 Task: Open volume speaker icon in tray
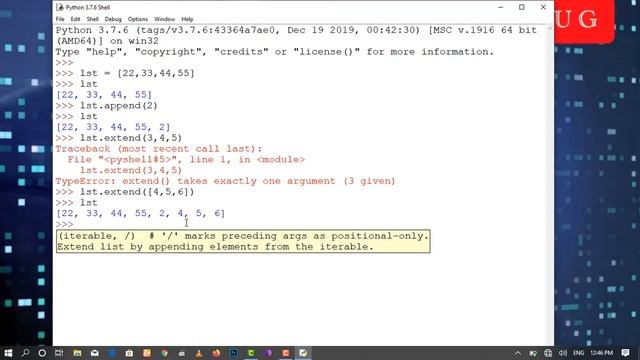click(563, 353)
